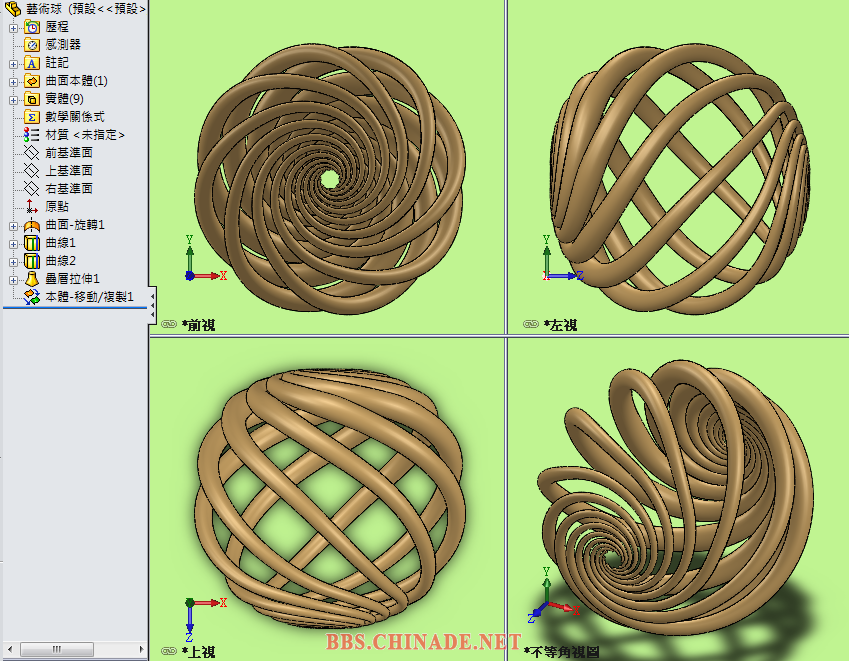Expand the 疊層拉伸1 feature
Screen dimensions: 849x661
point(14,280)
